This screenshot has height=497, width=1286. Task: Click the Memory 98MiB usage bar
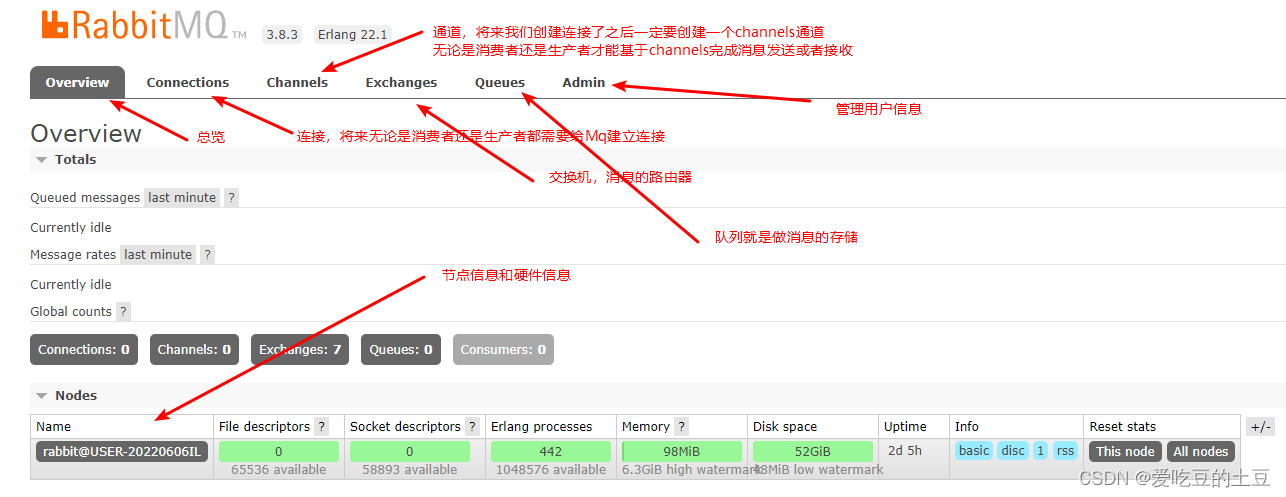682,451
